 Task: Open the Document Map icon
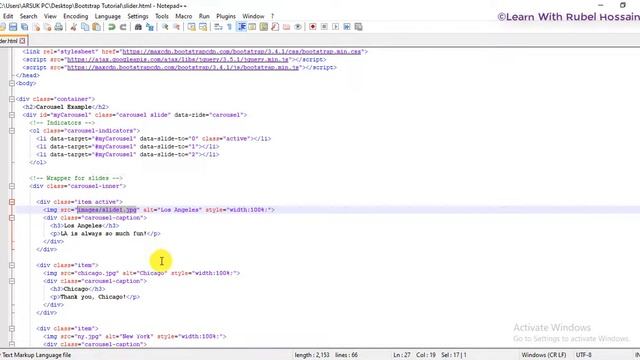click(264, 27)
